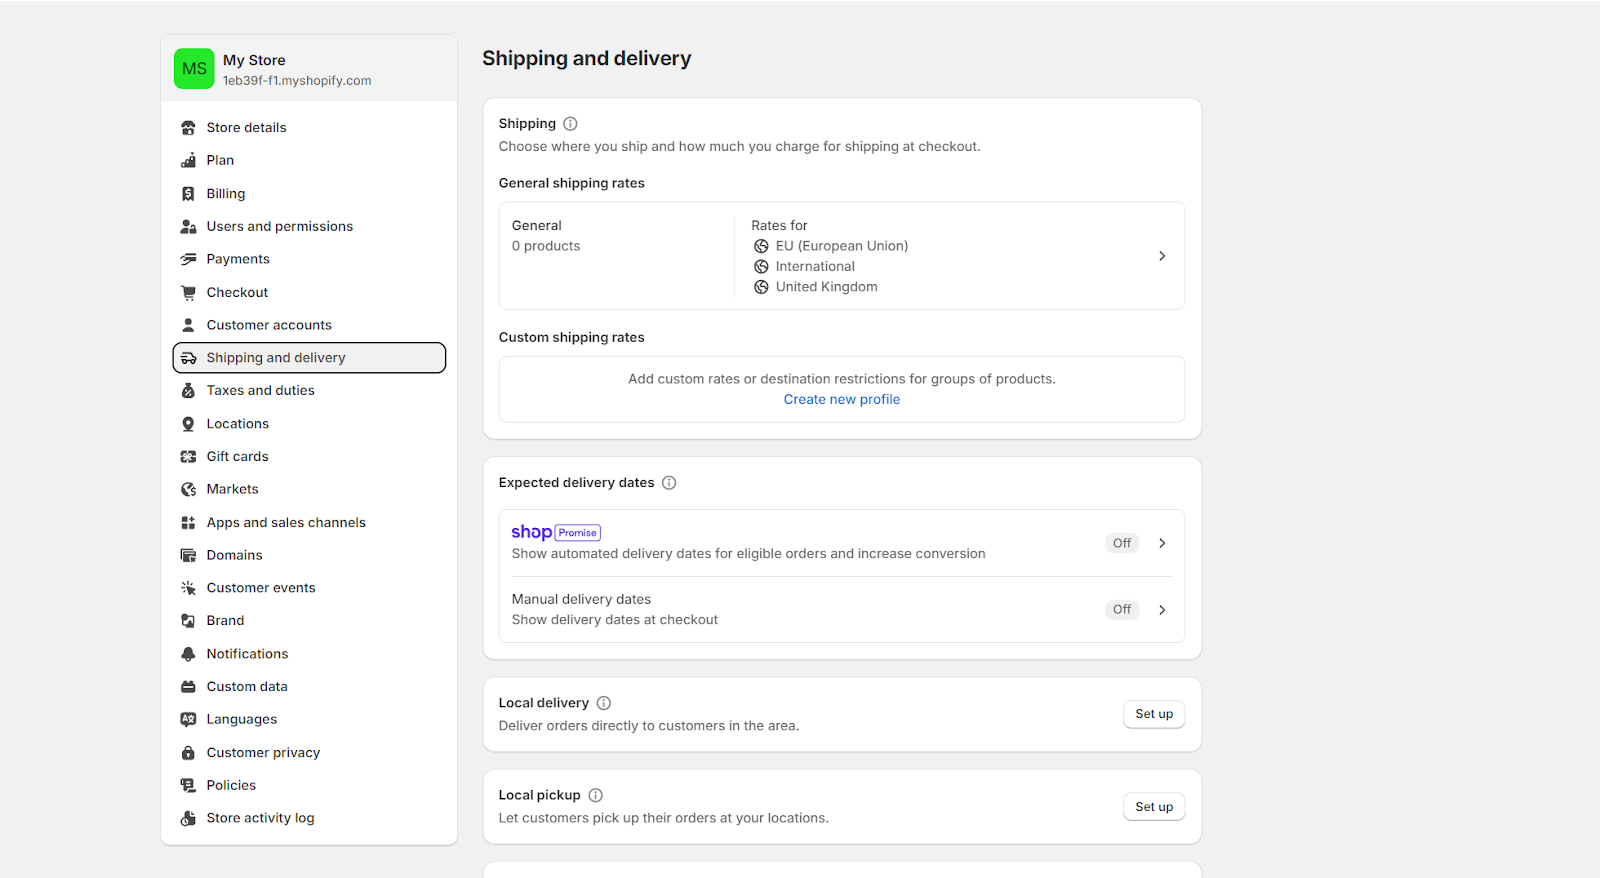This screenshot has height=878, width=1600.
Task: Go to Notifications settings
Action: tap(309, 654)
